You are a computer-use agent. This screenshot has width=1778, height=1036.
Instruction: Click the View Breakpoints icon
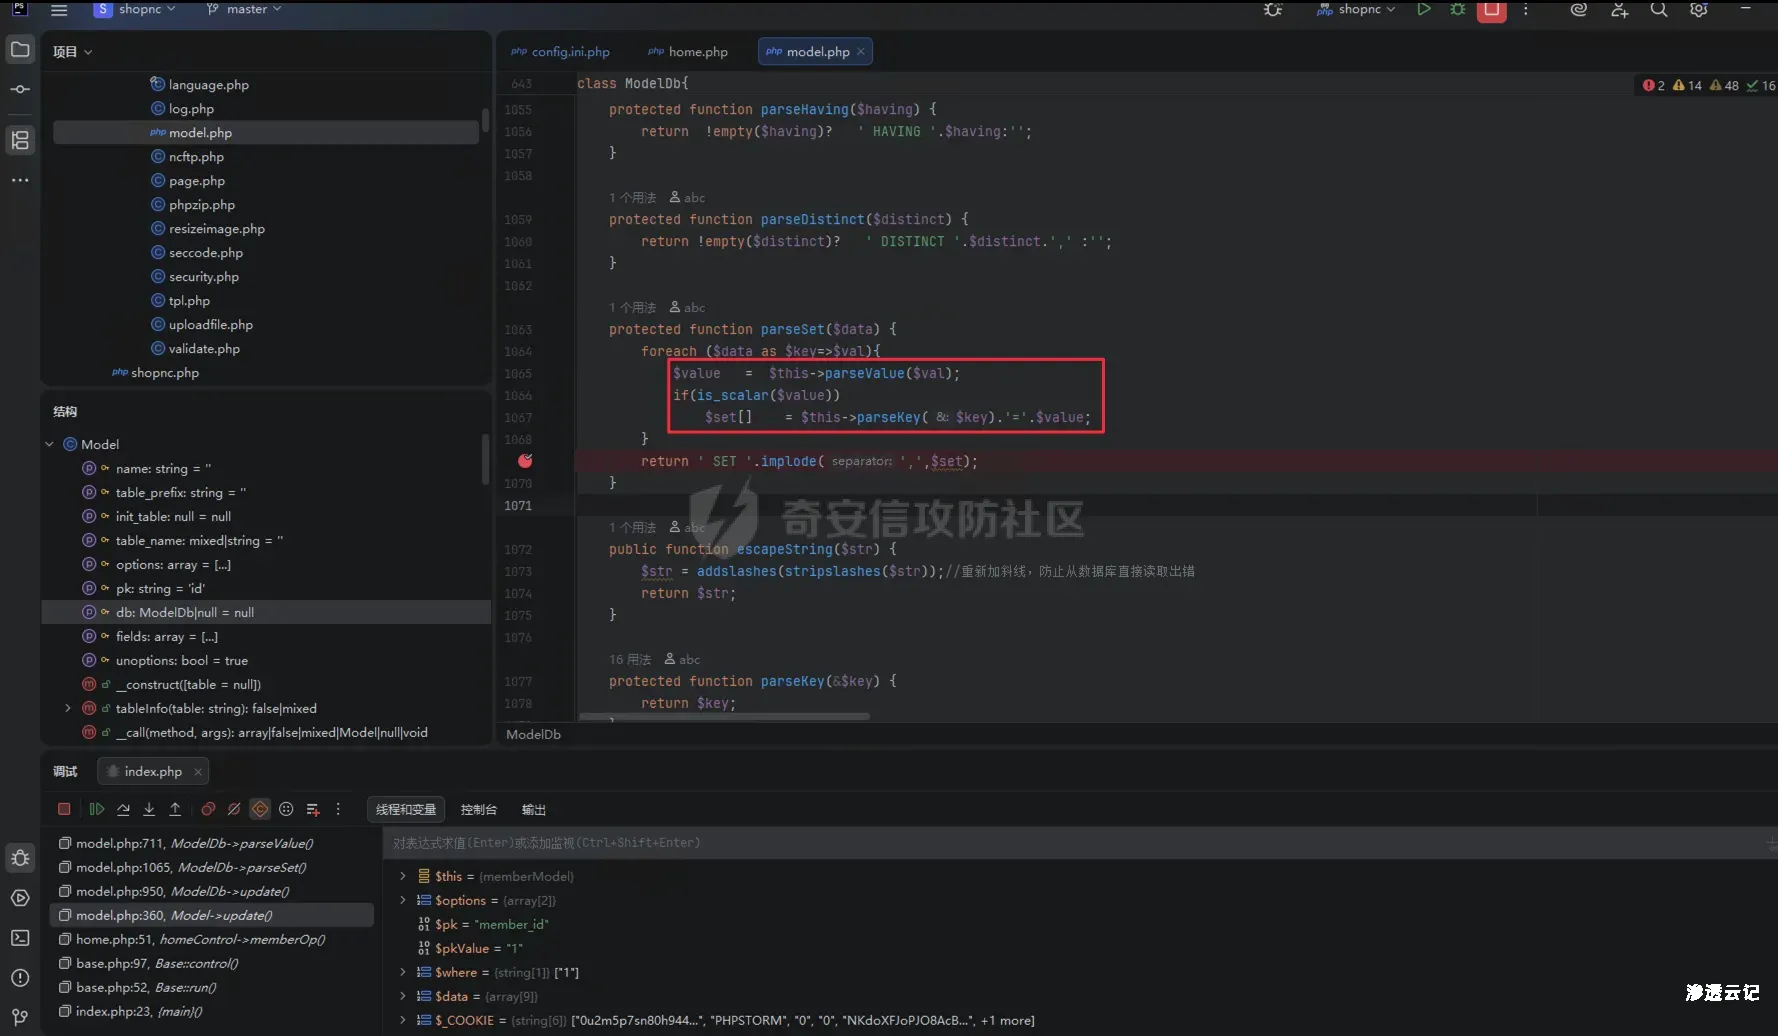click(208, 809)
